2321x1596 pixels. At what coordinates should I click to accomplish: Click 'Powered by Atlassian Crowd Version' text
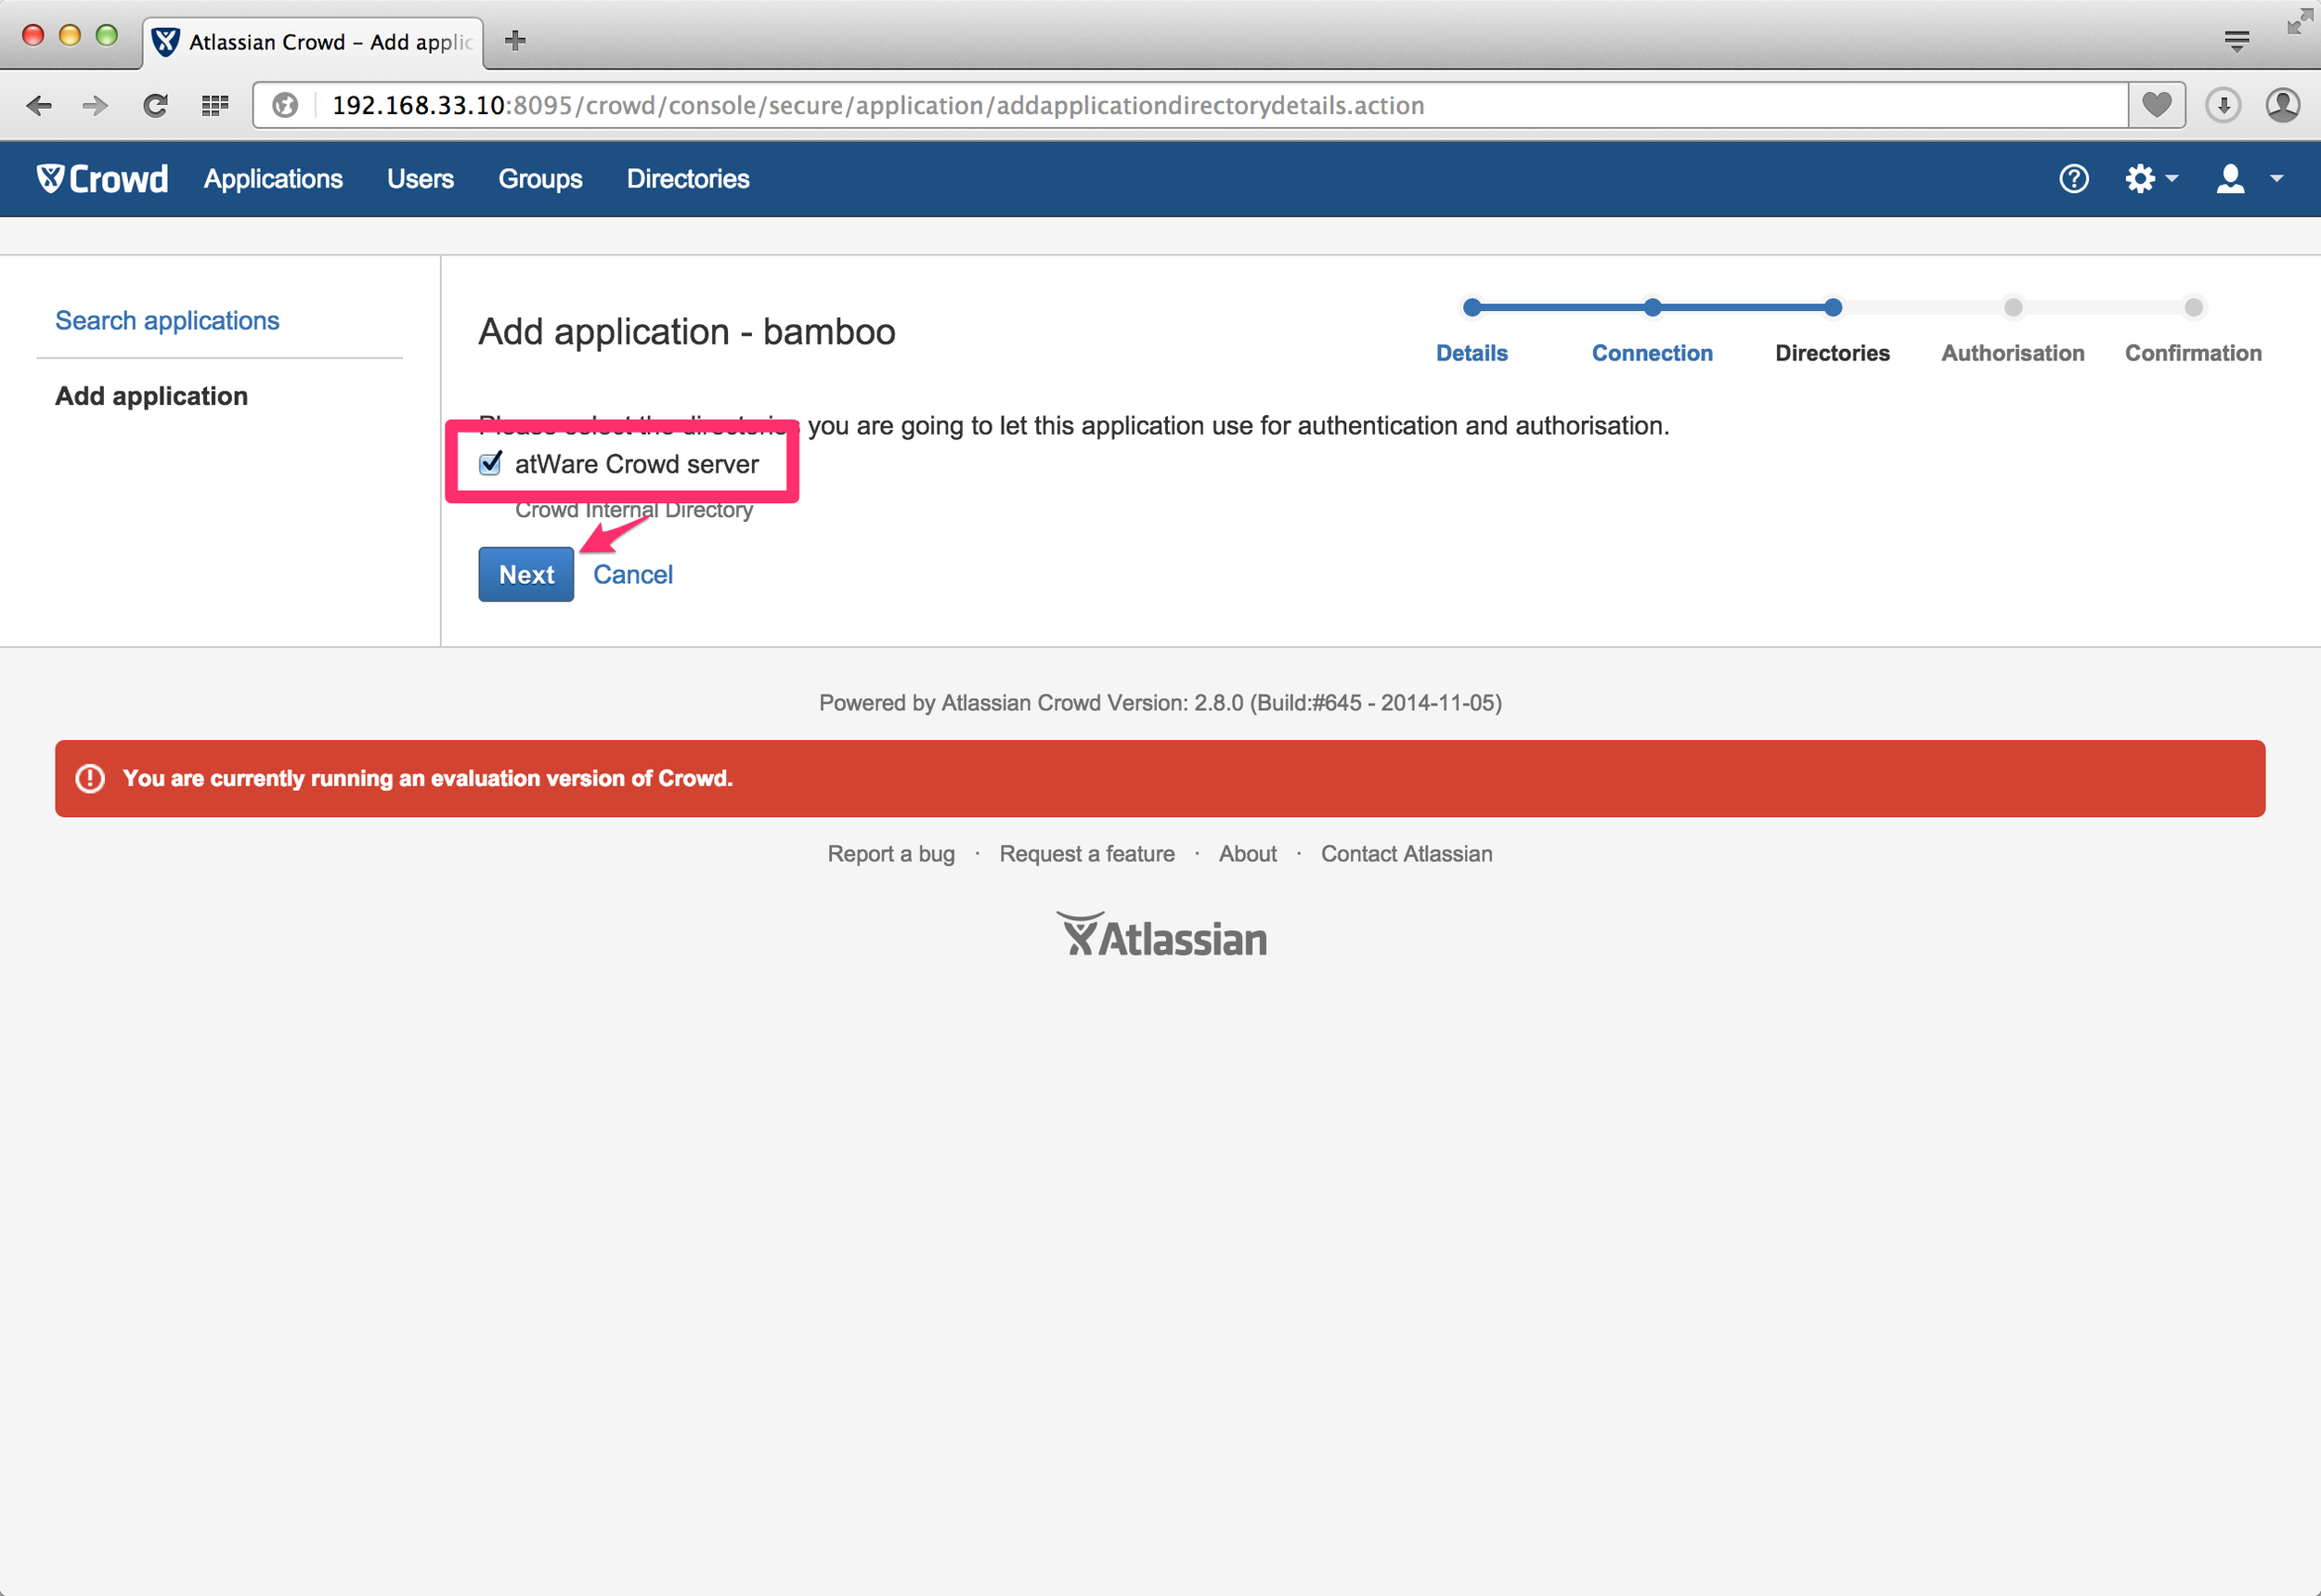pos(1160,703)
